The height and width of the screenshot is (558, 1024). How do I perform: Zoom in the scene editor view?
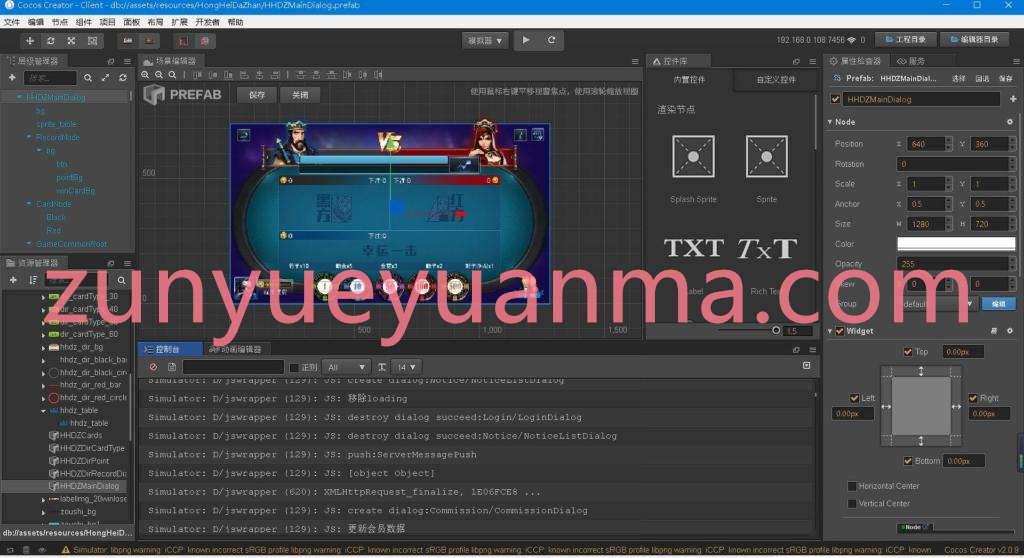pos(145,75)
